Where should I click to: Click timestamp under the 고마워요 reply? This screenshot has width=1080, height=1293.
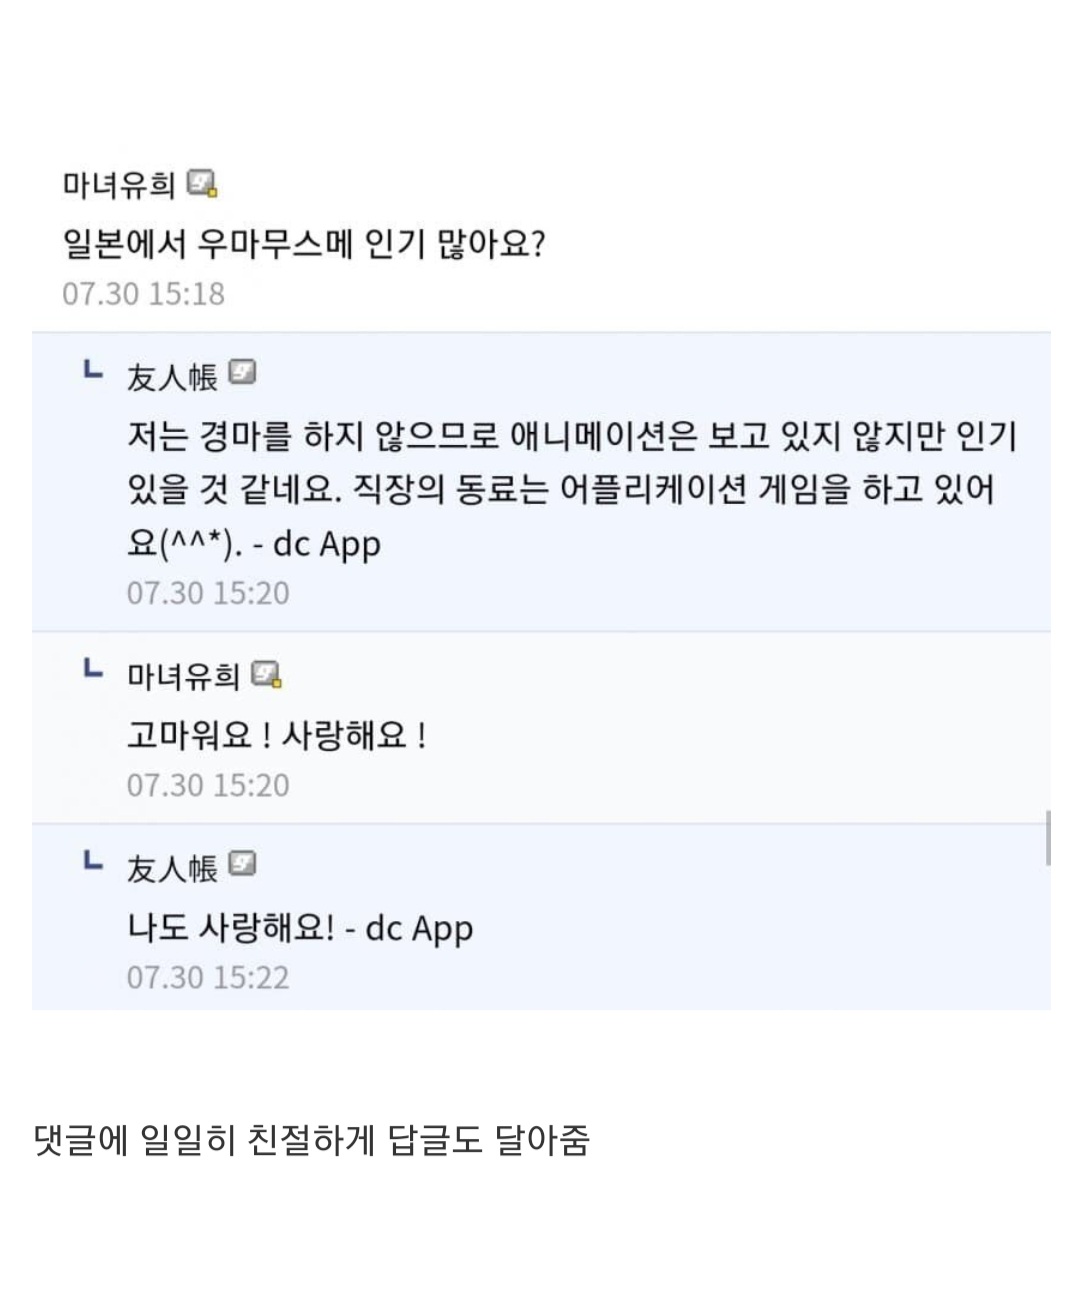(208, 785)
